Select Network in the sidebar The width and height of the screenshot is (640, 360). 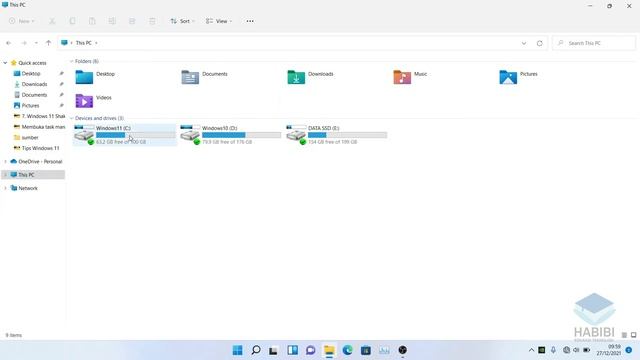click(24, 188)
